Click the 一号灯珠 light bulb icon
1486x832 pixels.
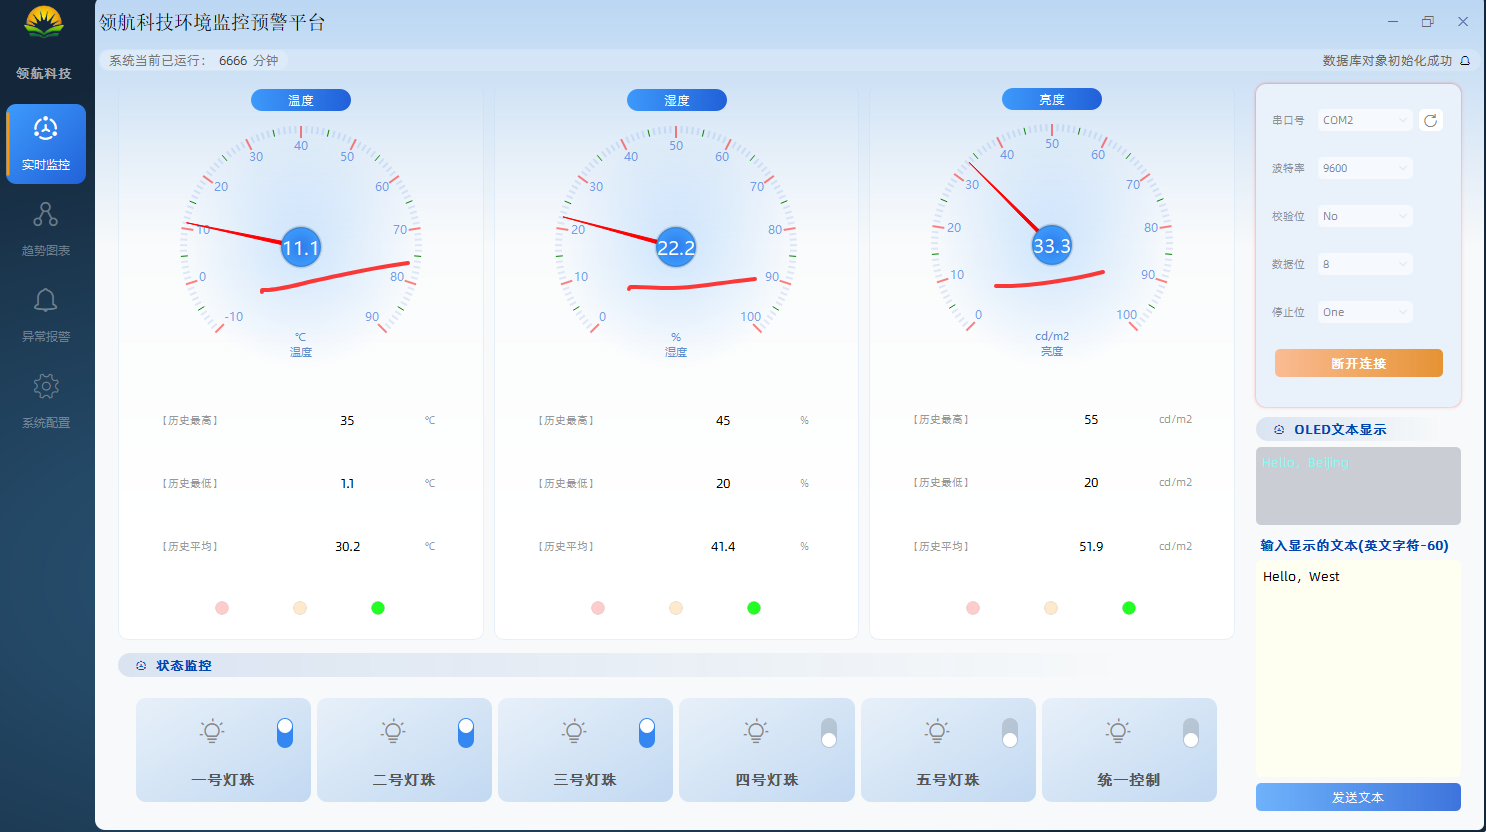211,731
